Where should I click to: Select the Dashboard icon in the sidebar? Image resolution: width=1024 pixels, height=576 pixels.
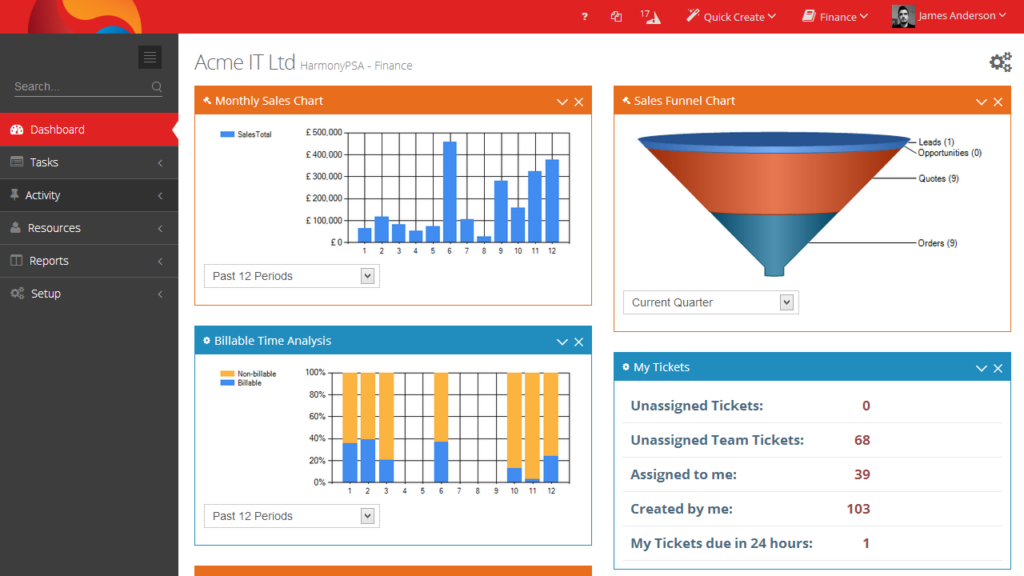tap(17, 129)
